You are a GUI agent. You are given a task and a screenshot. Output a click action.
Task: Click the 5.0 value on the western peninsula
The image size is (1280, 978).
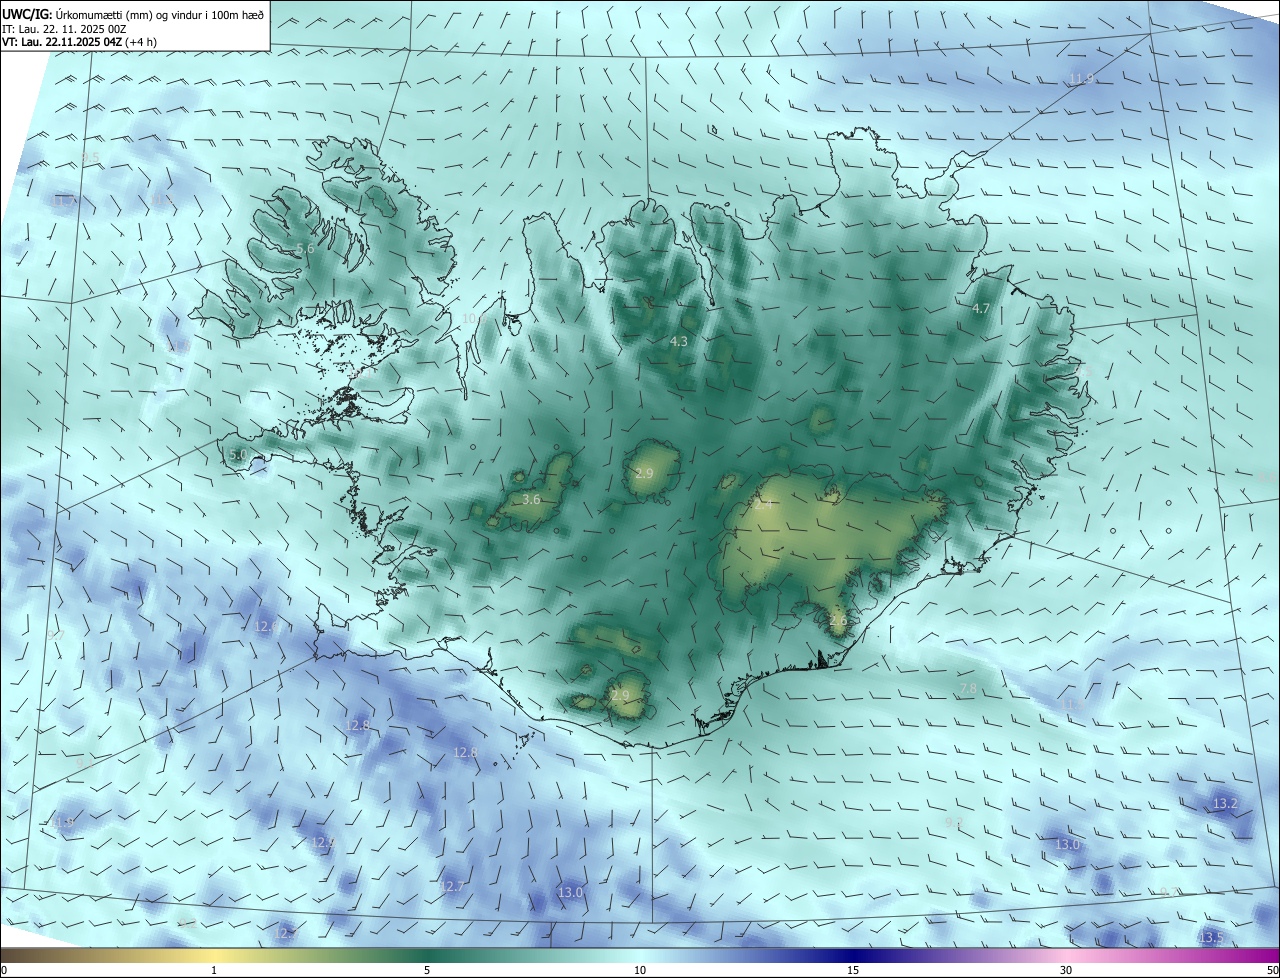tap(238, 454)
